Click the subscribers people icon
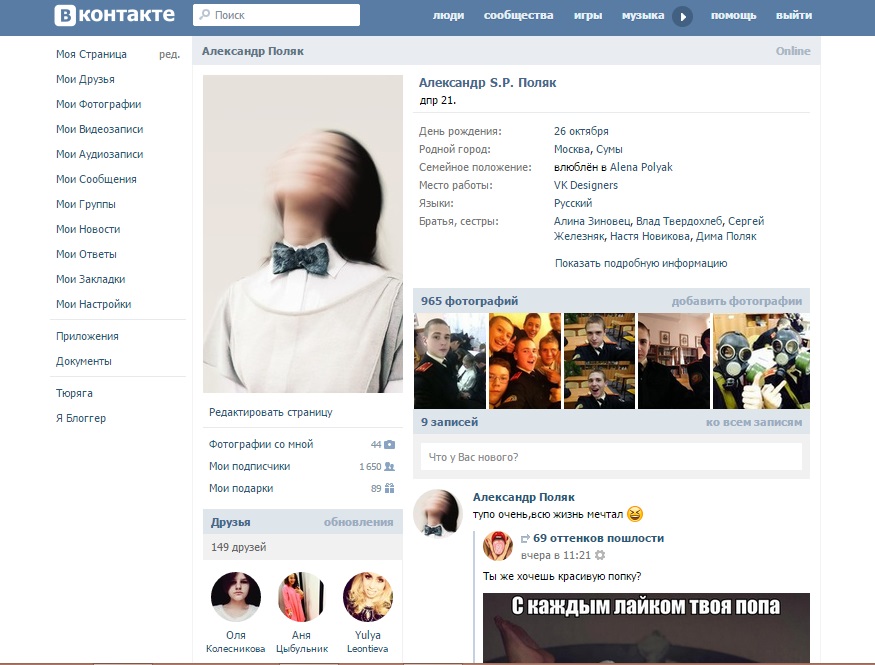The image size is (875, 665). coord(390,466)
